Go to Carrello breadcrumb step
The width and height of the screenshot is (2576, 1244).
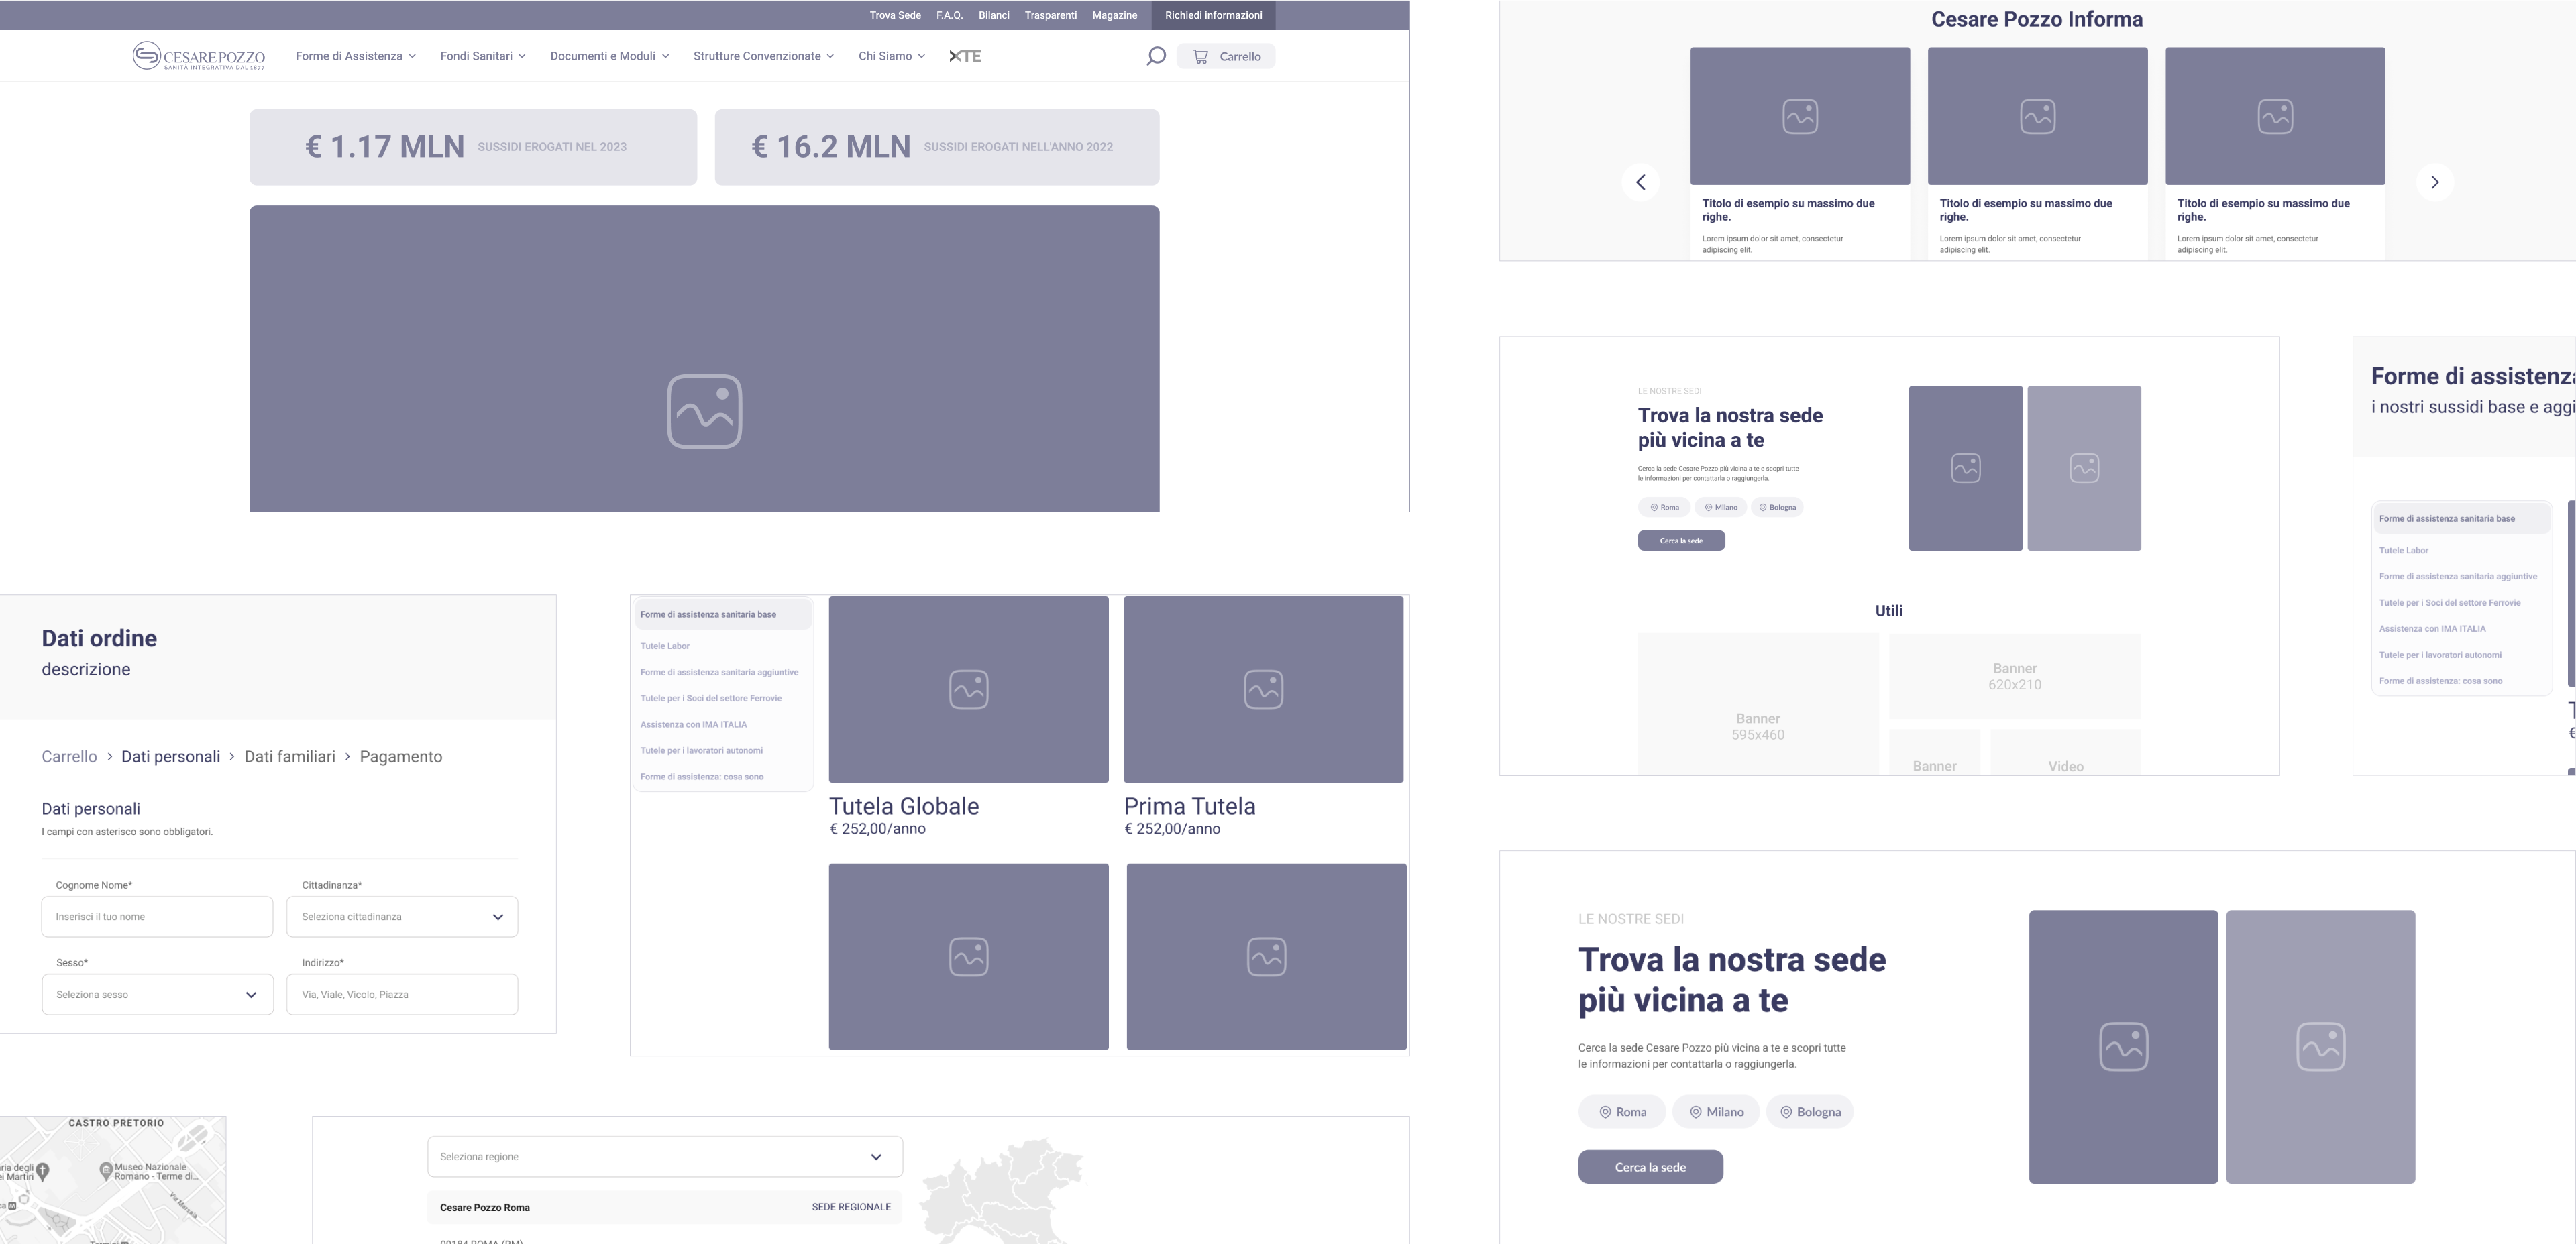coord(69,757)
